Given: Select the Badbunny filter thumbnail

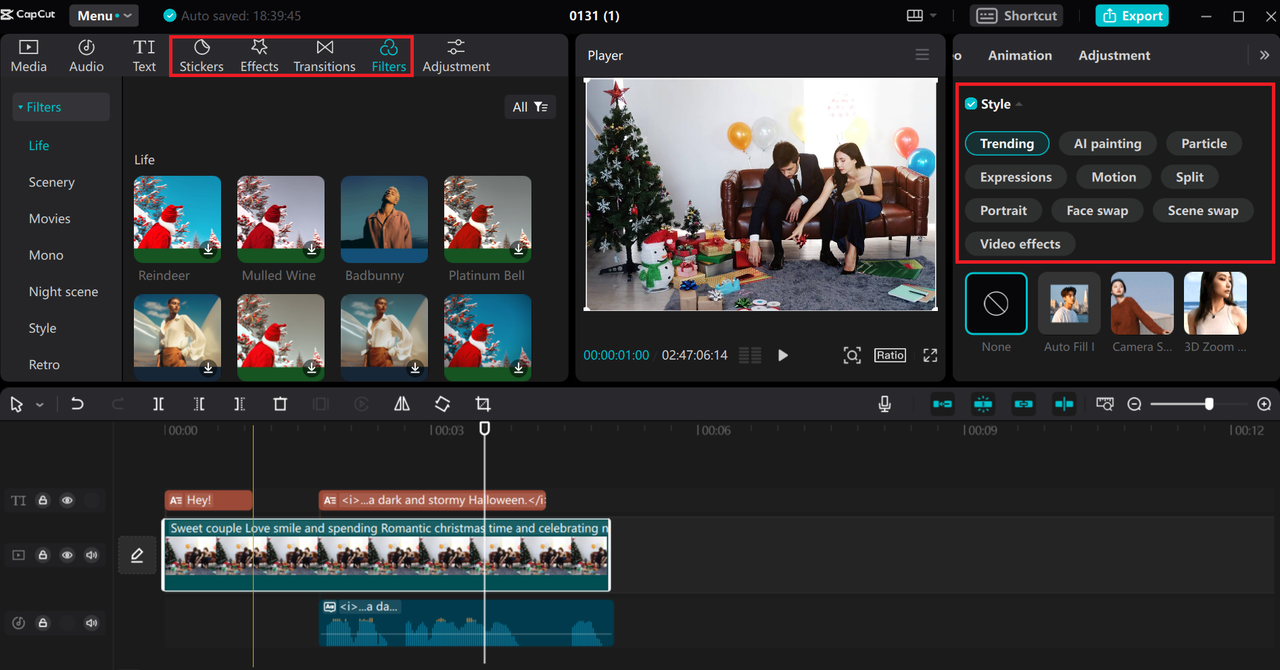Looking at the screenshot, I should pyautogui.click(x=384, y=219).
